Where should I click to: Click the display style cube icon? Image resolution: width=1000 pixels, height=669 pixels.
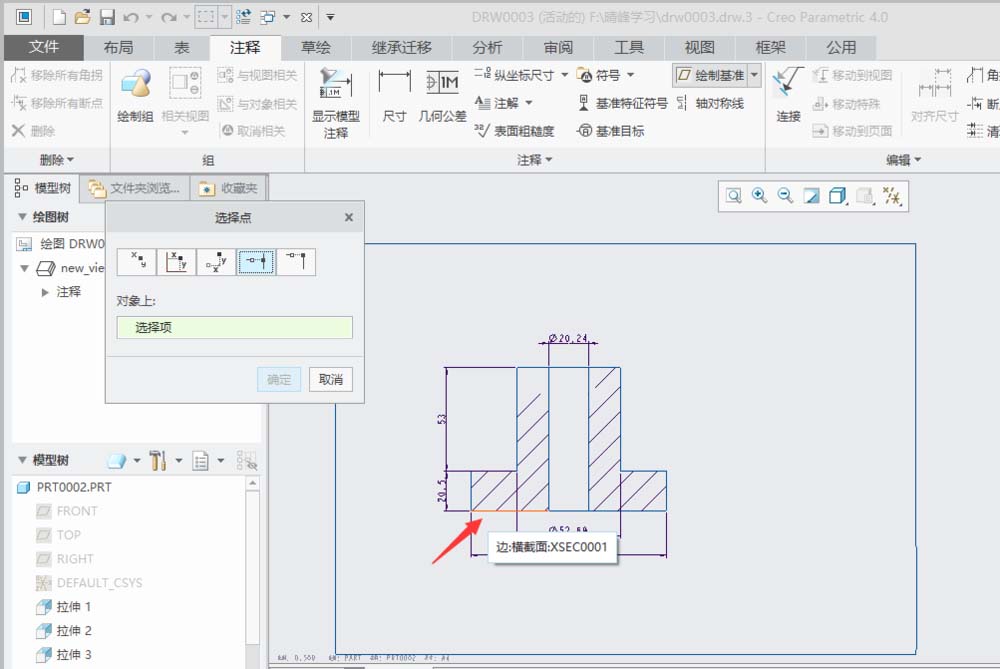coord(838,196)
